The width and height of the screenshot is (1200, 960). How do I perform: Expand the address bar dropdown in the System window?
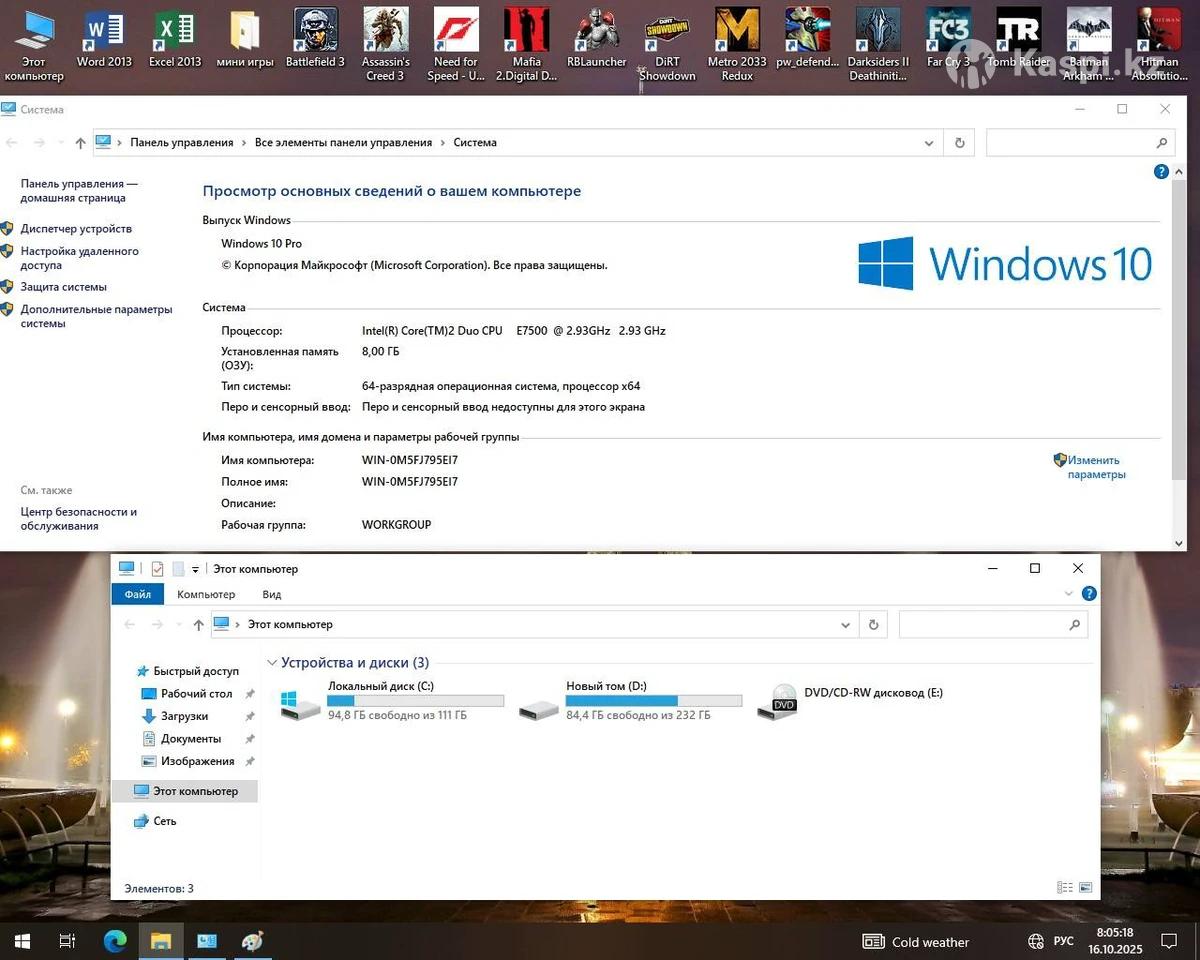point(929,143)
